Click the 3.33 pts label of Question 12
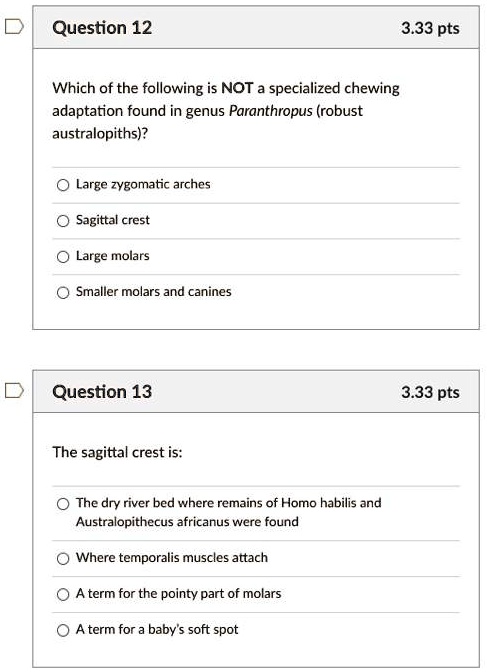The width and height of the screenshot is (487, 672). [430, 28]
